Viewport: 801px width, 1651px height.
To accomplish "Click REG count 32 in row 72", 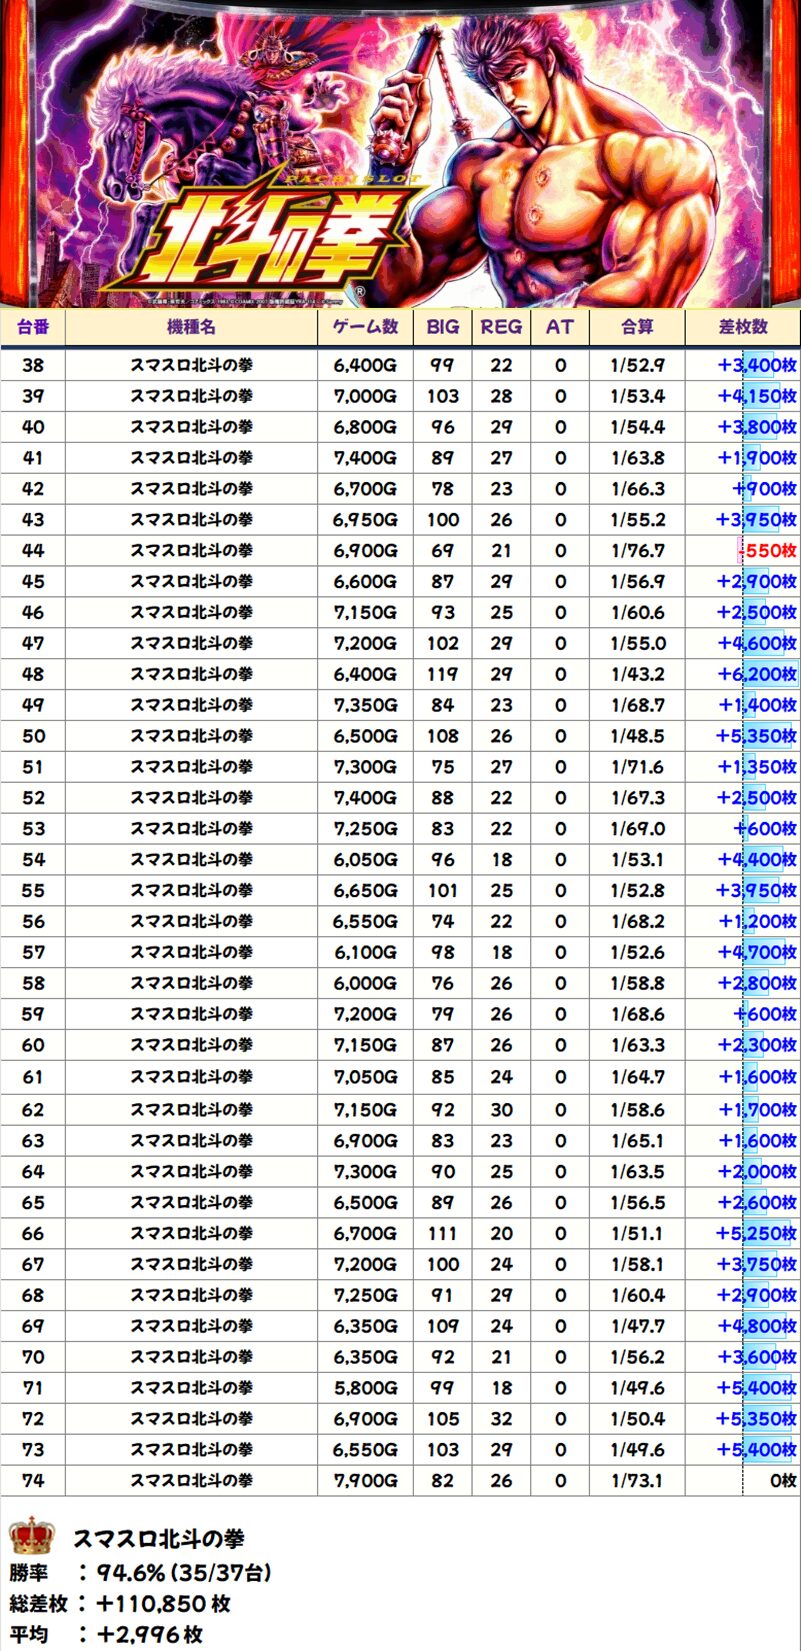I will [x=501, y=1419].
